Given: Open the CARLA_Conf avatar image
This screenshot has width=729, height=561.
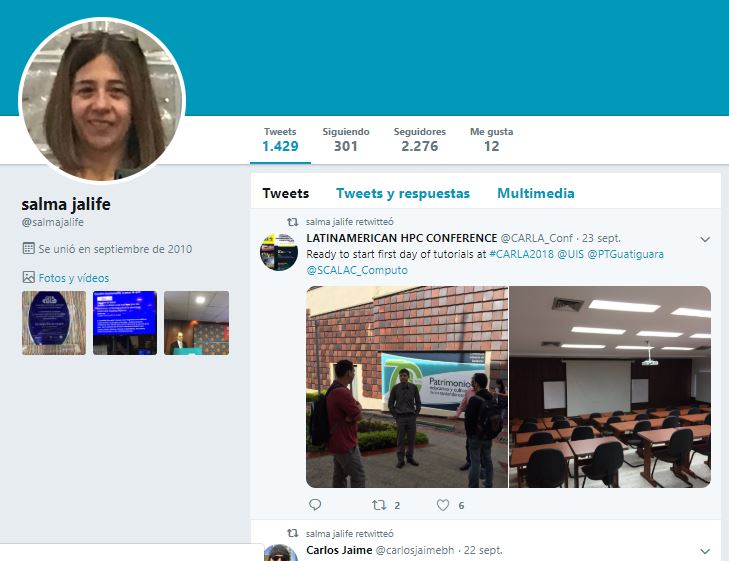Looking at the screenshot, I should pos(278,252).
